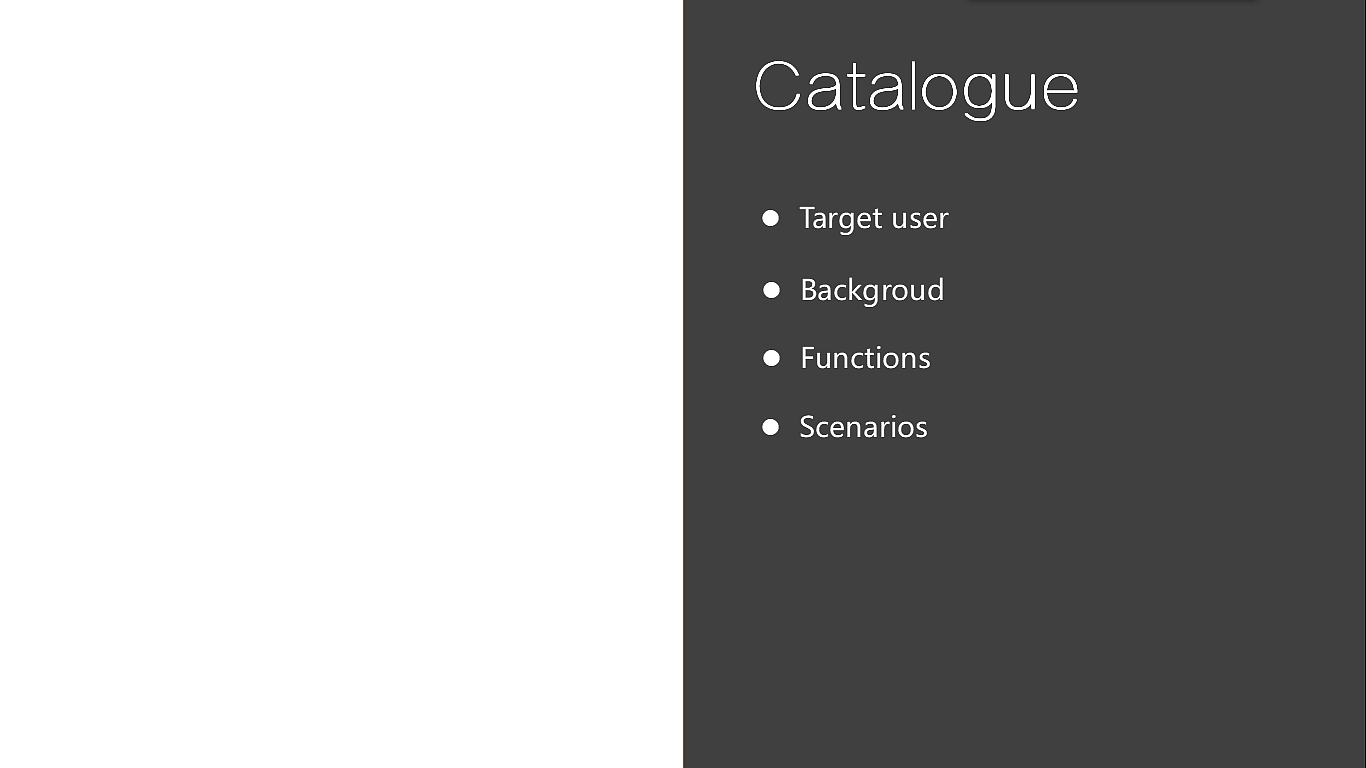Click the Scenarios catalogue entry
Screen dimensions: 1366x768
(863, 427)
